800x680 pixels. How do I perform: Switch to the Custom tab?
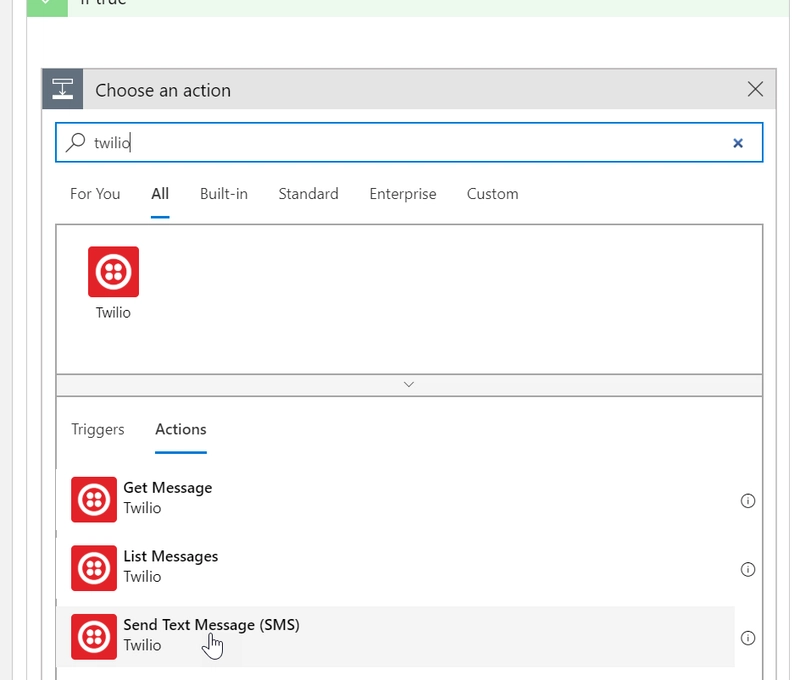click(x=492, y=194)
